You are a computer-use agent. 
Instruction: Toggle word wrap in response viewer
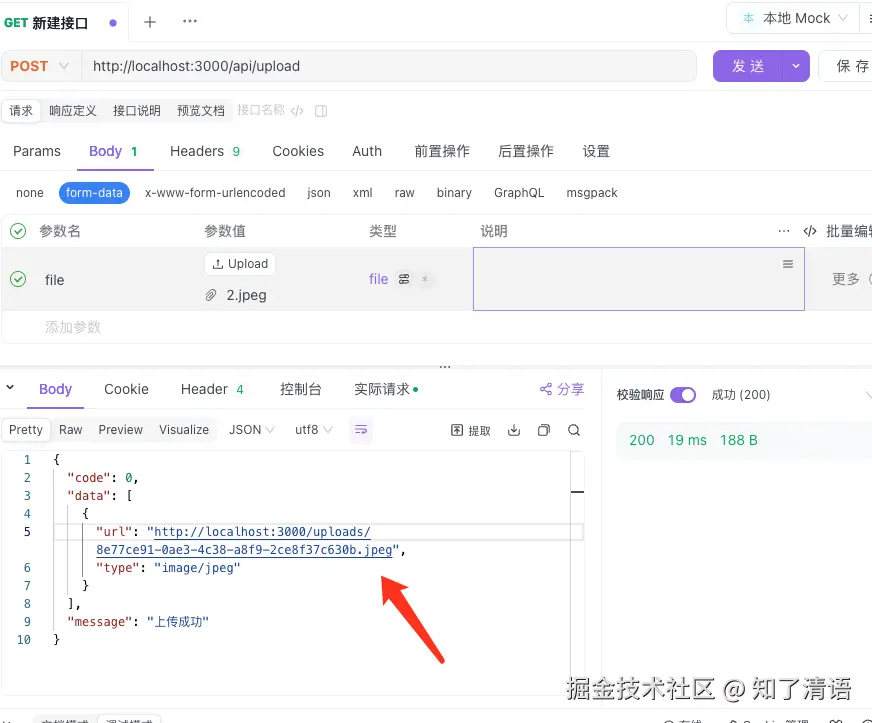click(x=361, y=429)
